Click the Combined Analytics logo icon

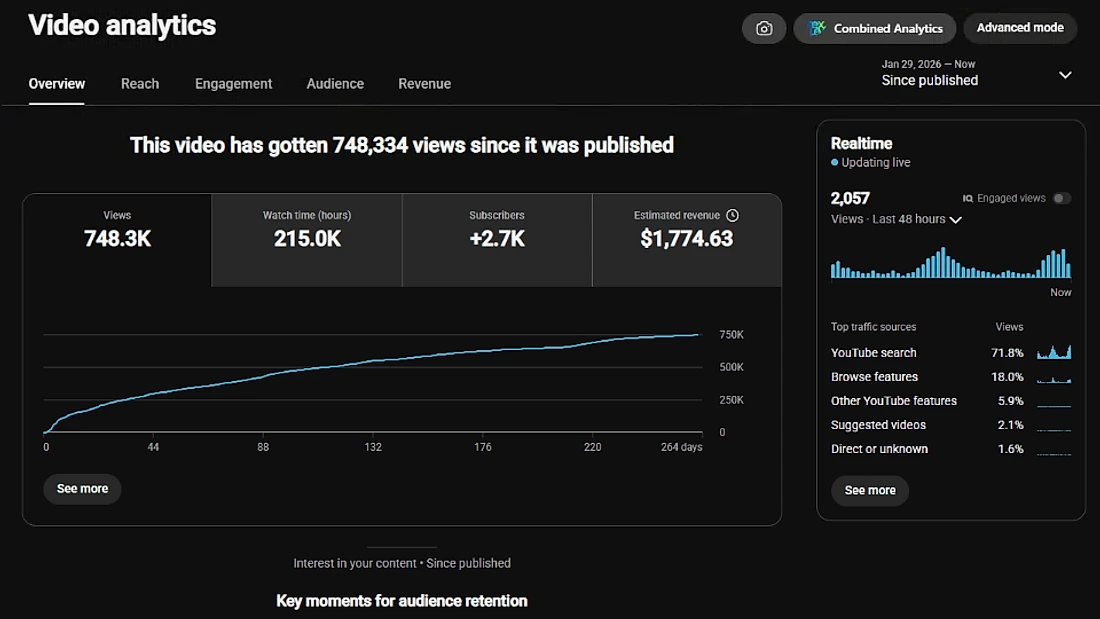click(x=817, y=28)
